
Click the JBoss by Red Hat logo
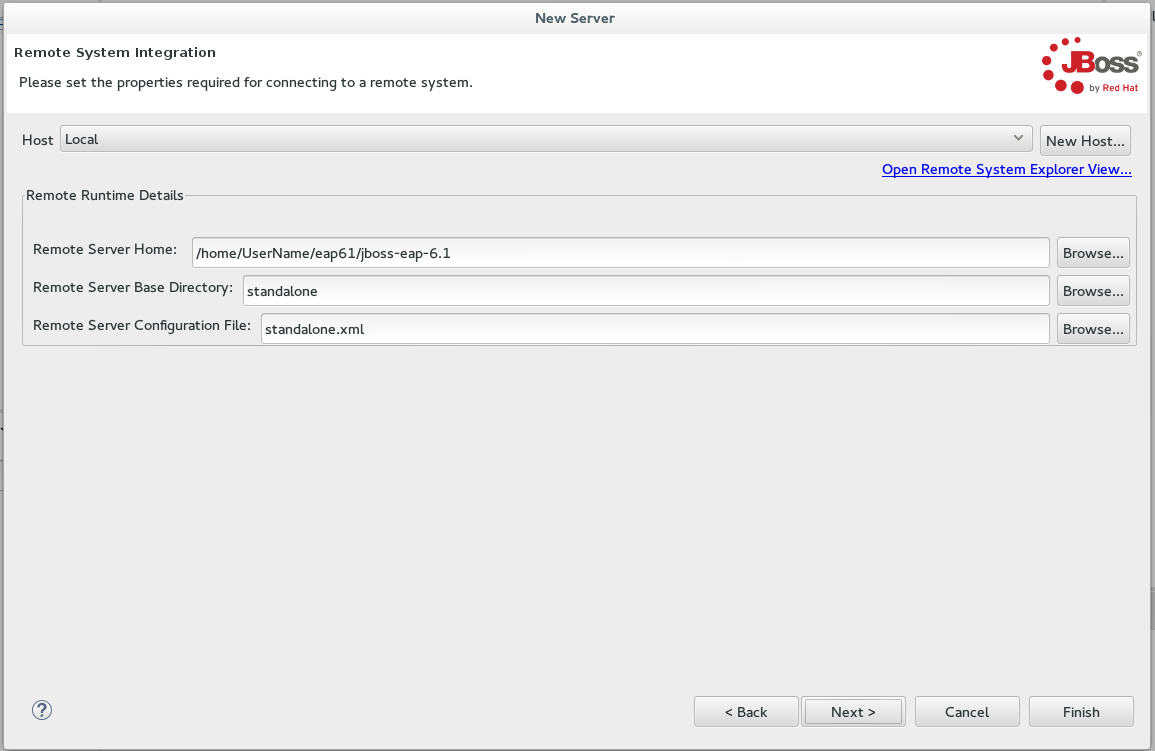pyautogui.click(x=1091, y=66)
